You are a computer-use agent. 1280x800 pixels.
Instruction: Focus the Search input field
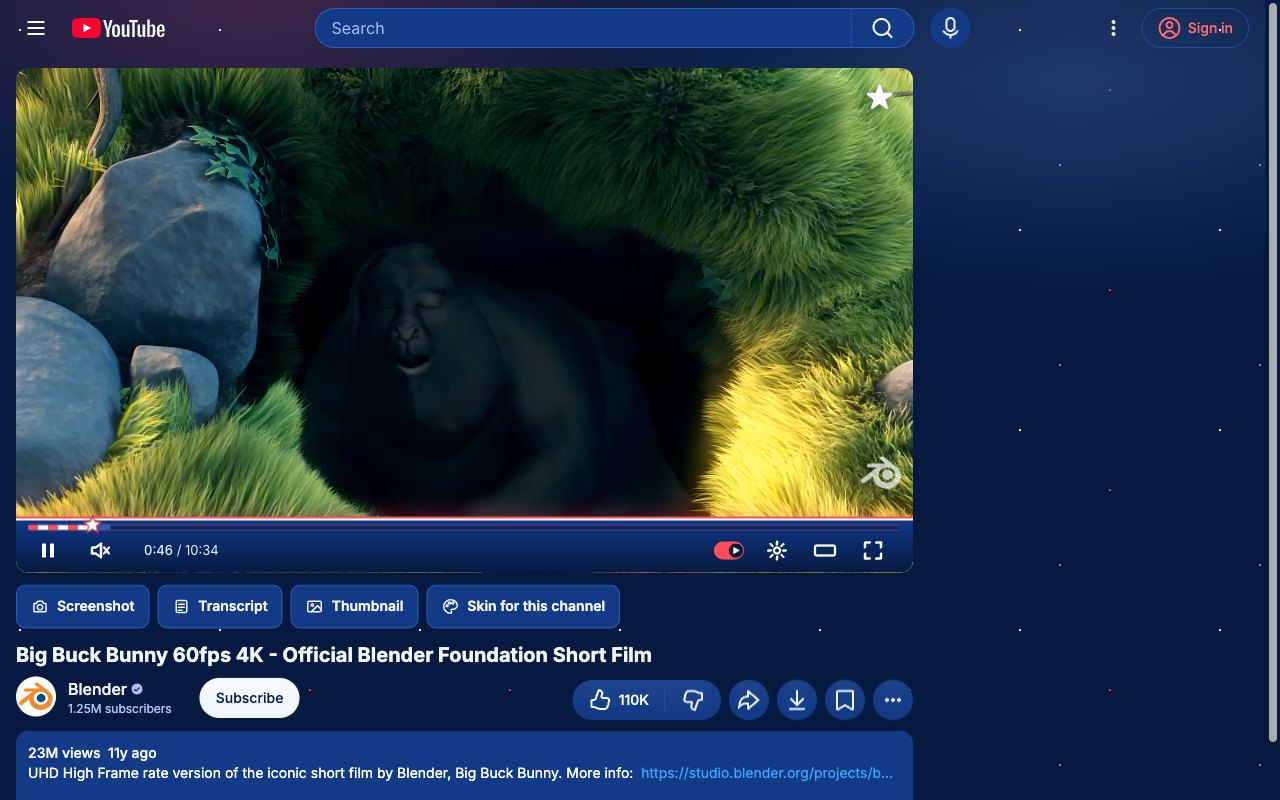584,28
